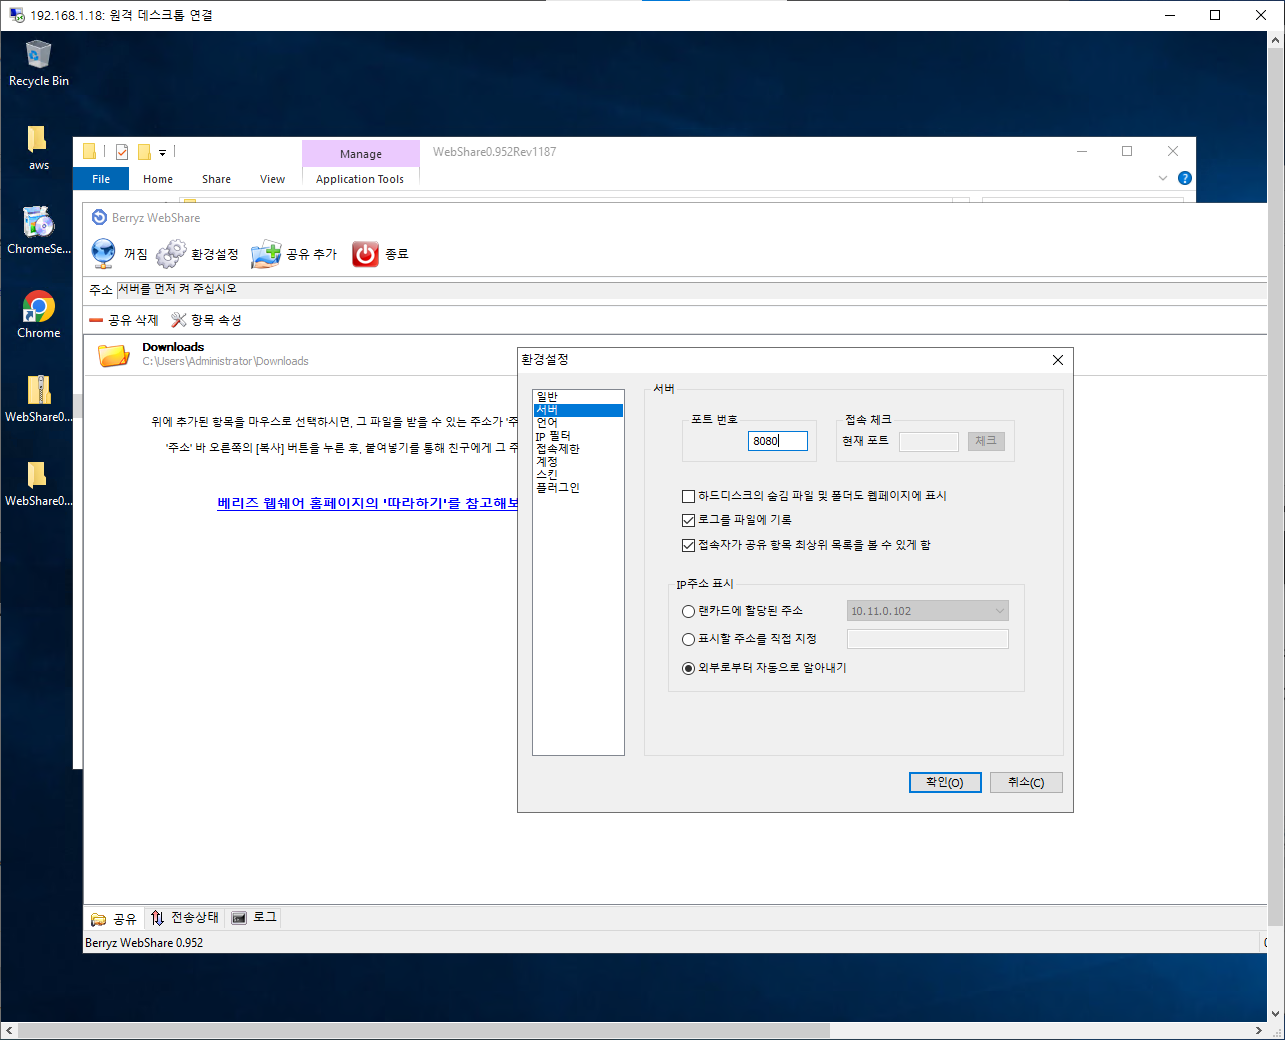
Task: Click Explorer quick access properties checkmark icon
Action: coord(122,152)
